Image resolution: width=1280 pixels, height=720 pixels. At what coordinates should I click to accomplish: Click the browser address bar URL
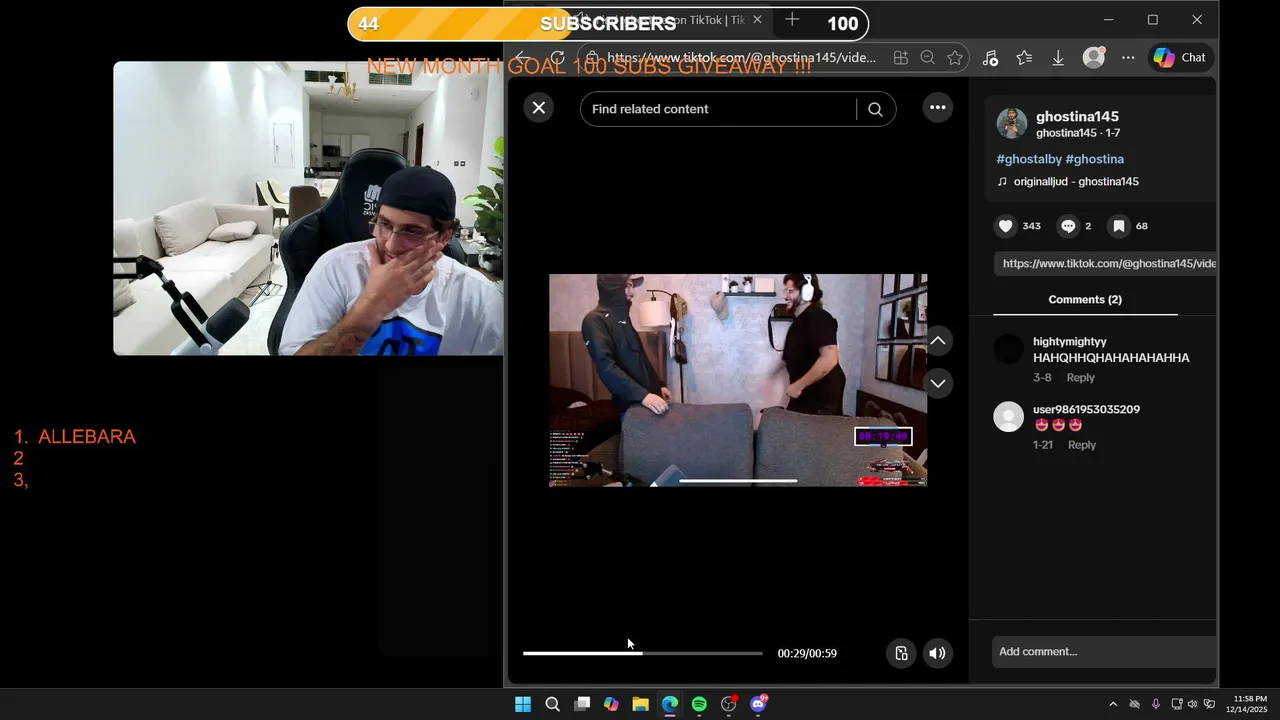(741, 58)
